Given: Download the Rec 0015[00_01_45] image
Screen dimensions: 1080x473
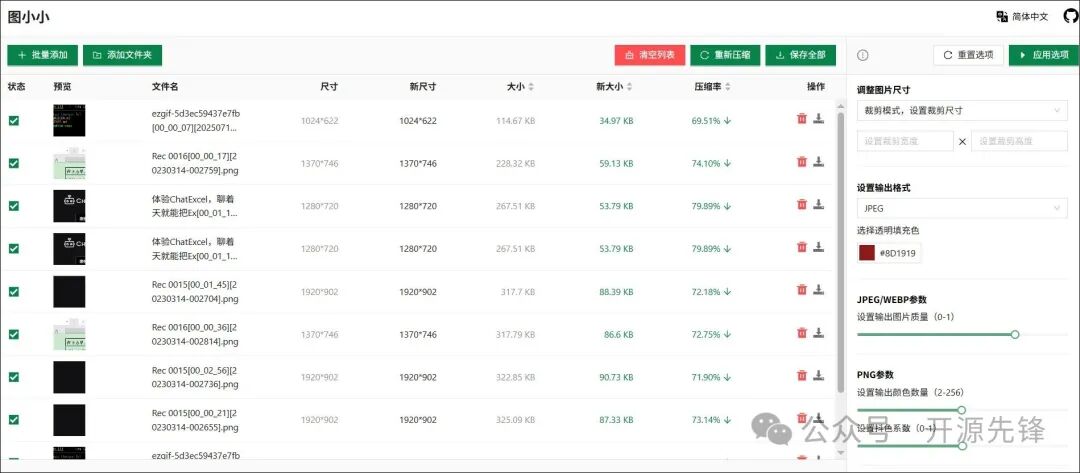Looking at the screenshot, I should coord(818,290).
